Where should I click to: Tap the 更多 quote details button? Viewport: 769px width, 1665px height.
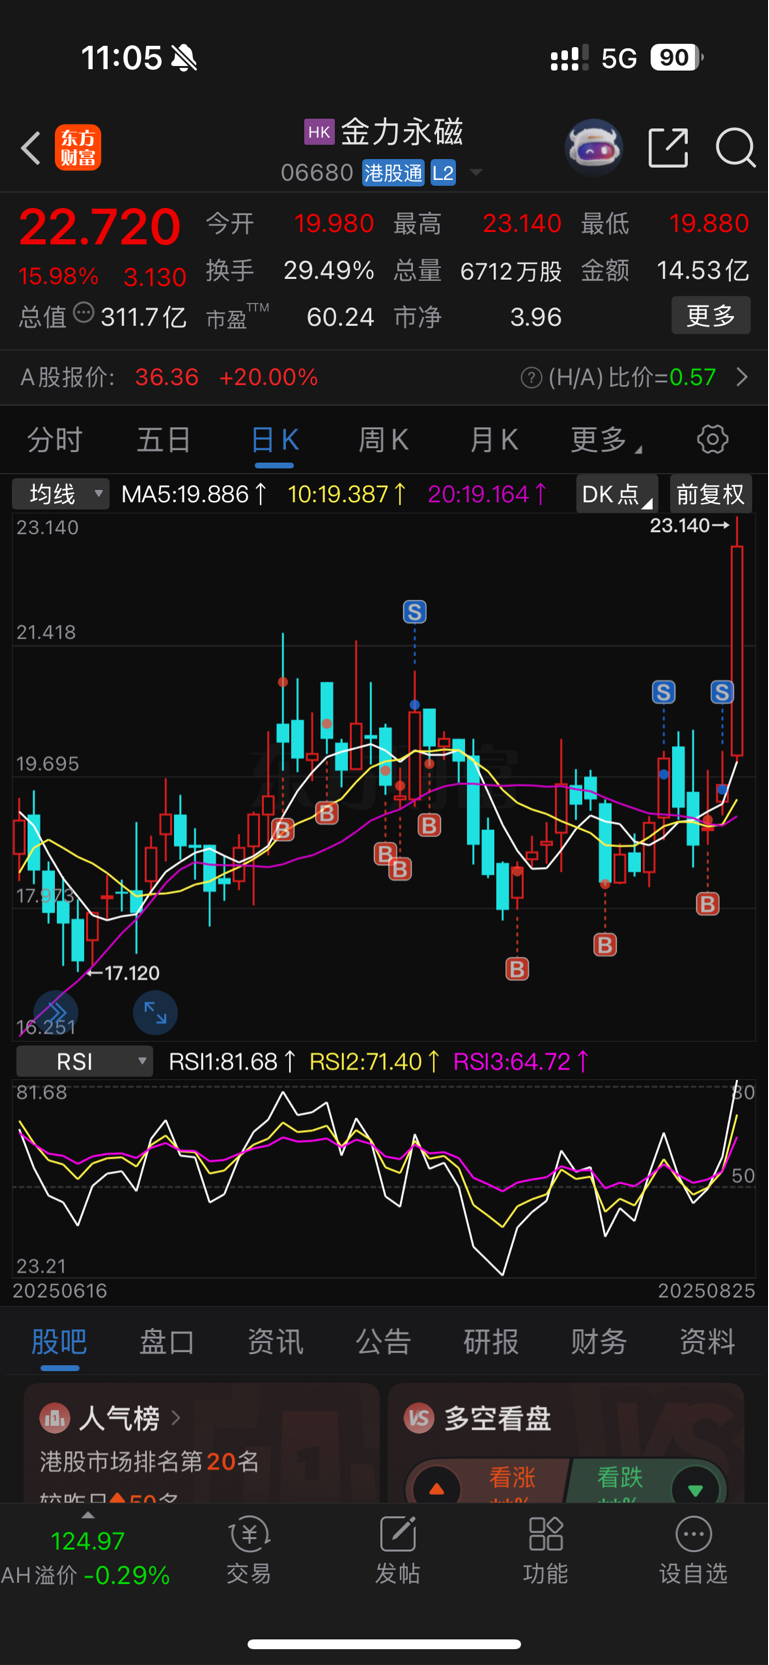(x=711, y=316)
